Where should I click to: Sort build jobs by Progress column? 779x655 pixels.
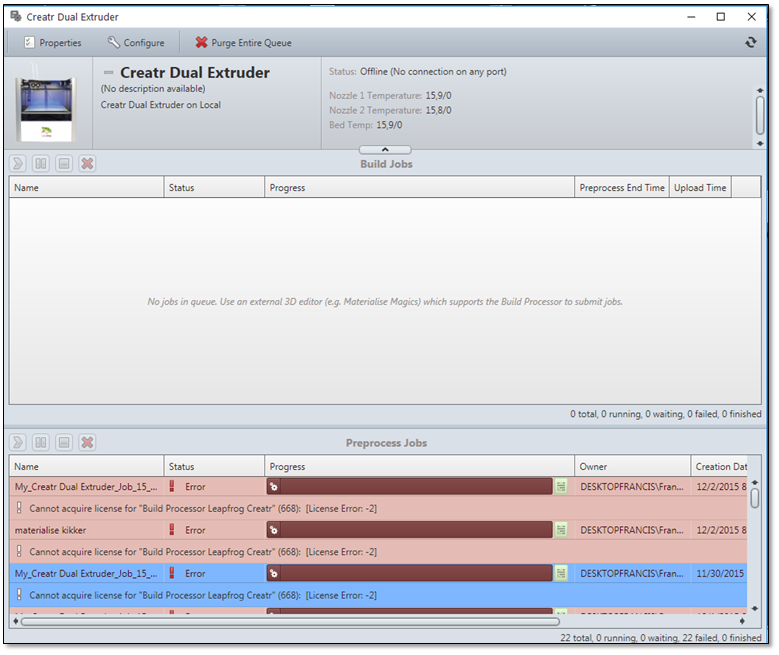point(419,187)
